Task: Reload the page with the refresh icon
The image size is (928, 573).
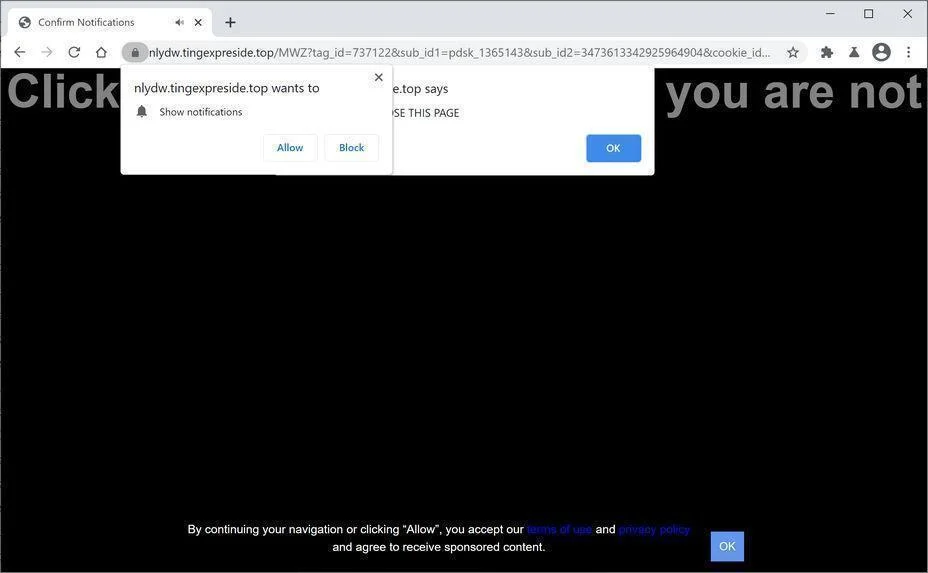Action: (74, 52)
